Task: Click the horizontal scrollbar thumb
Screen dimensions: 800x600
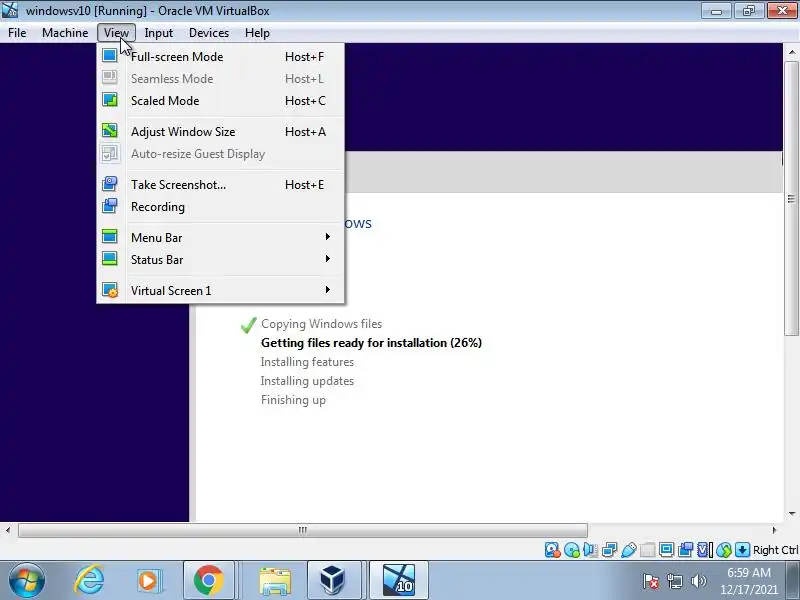Action: [303, 530]
